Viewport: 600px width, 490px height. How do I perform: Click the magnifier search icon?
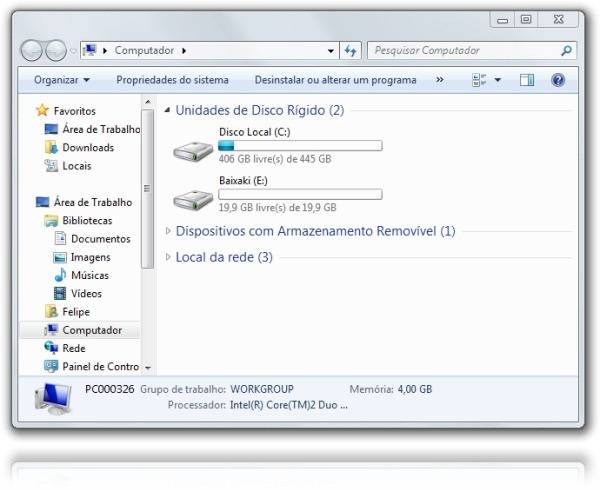pyautogui.click(x=566, y=50)
